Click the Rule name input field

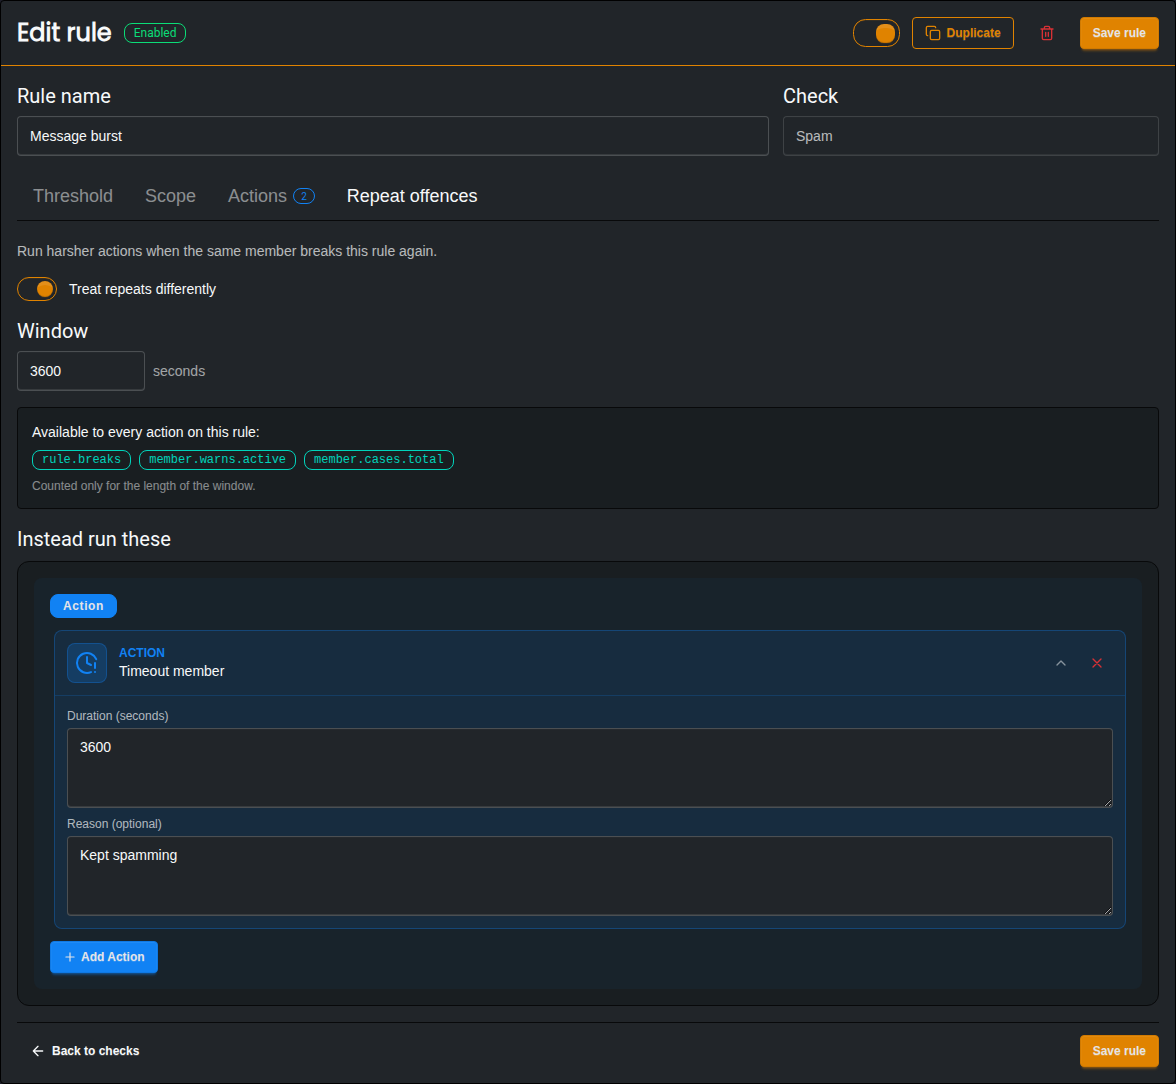tap(392, 136)
